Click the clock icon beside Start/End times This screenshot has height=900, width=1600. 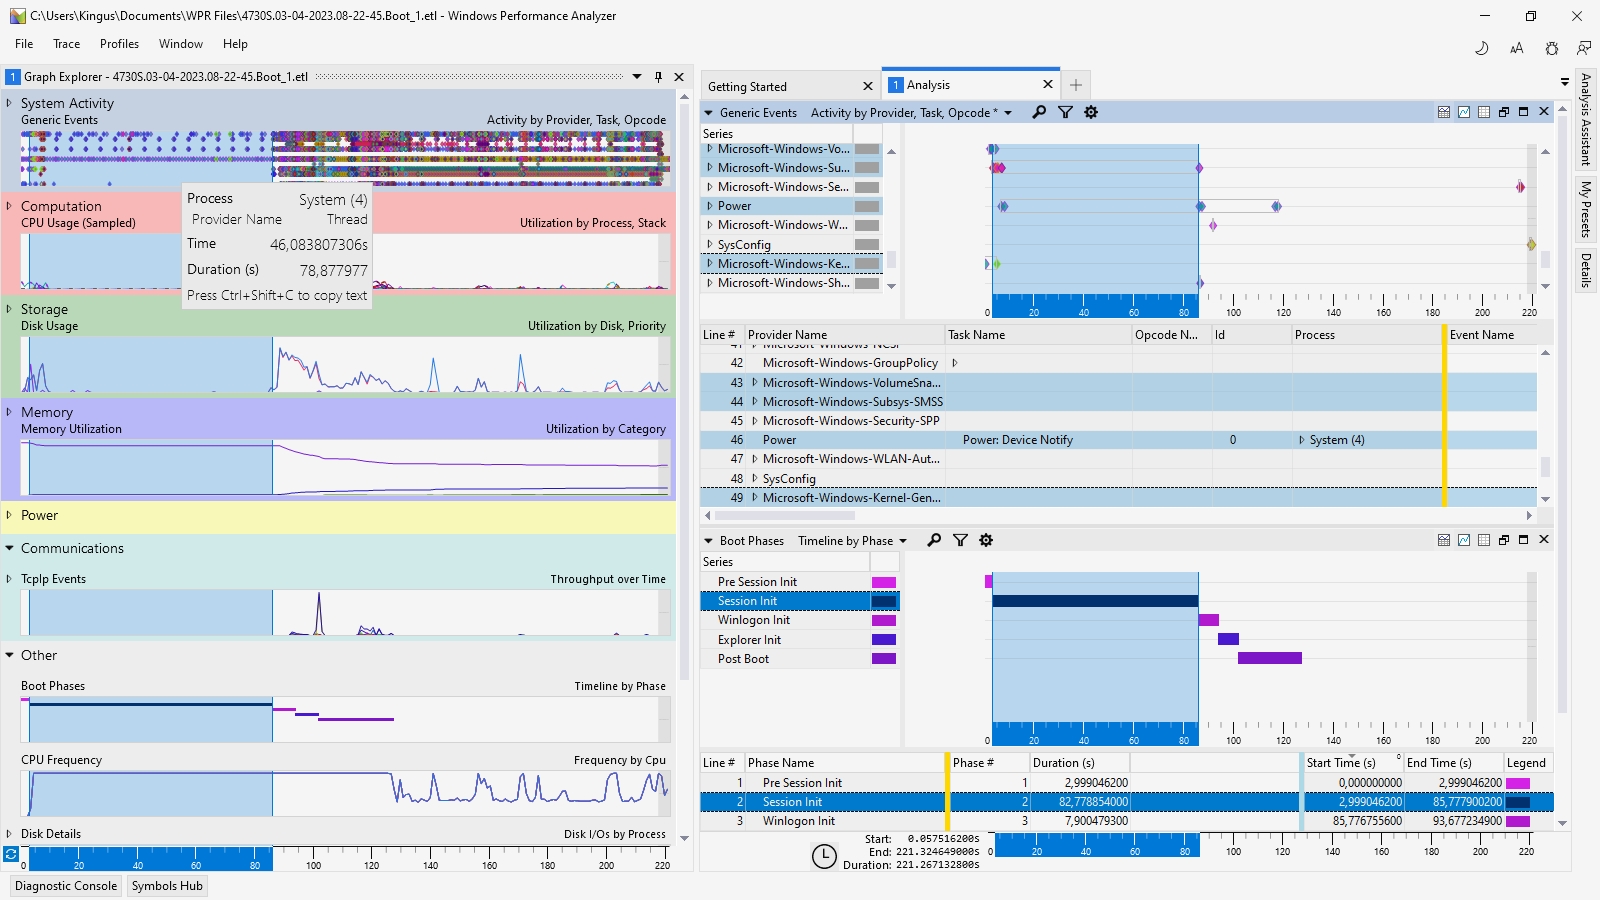[x=824, y=856]
